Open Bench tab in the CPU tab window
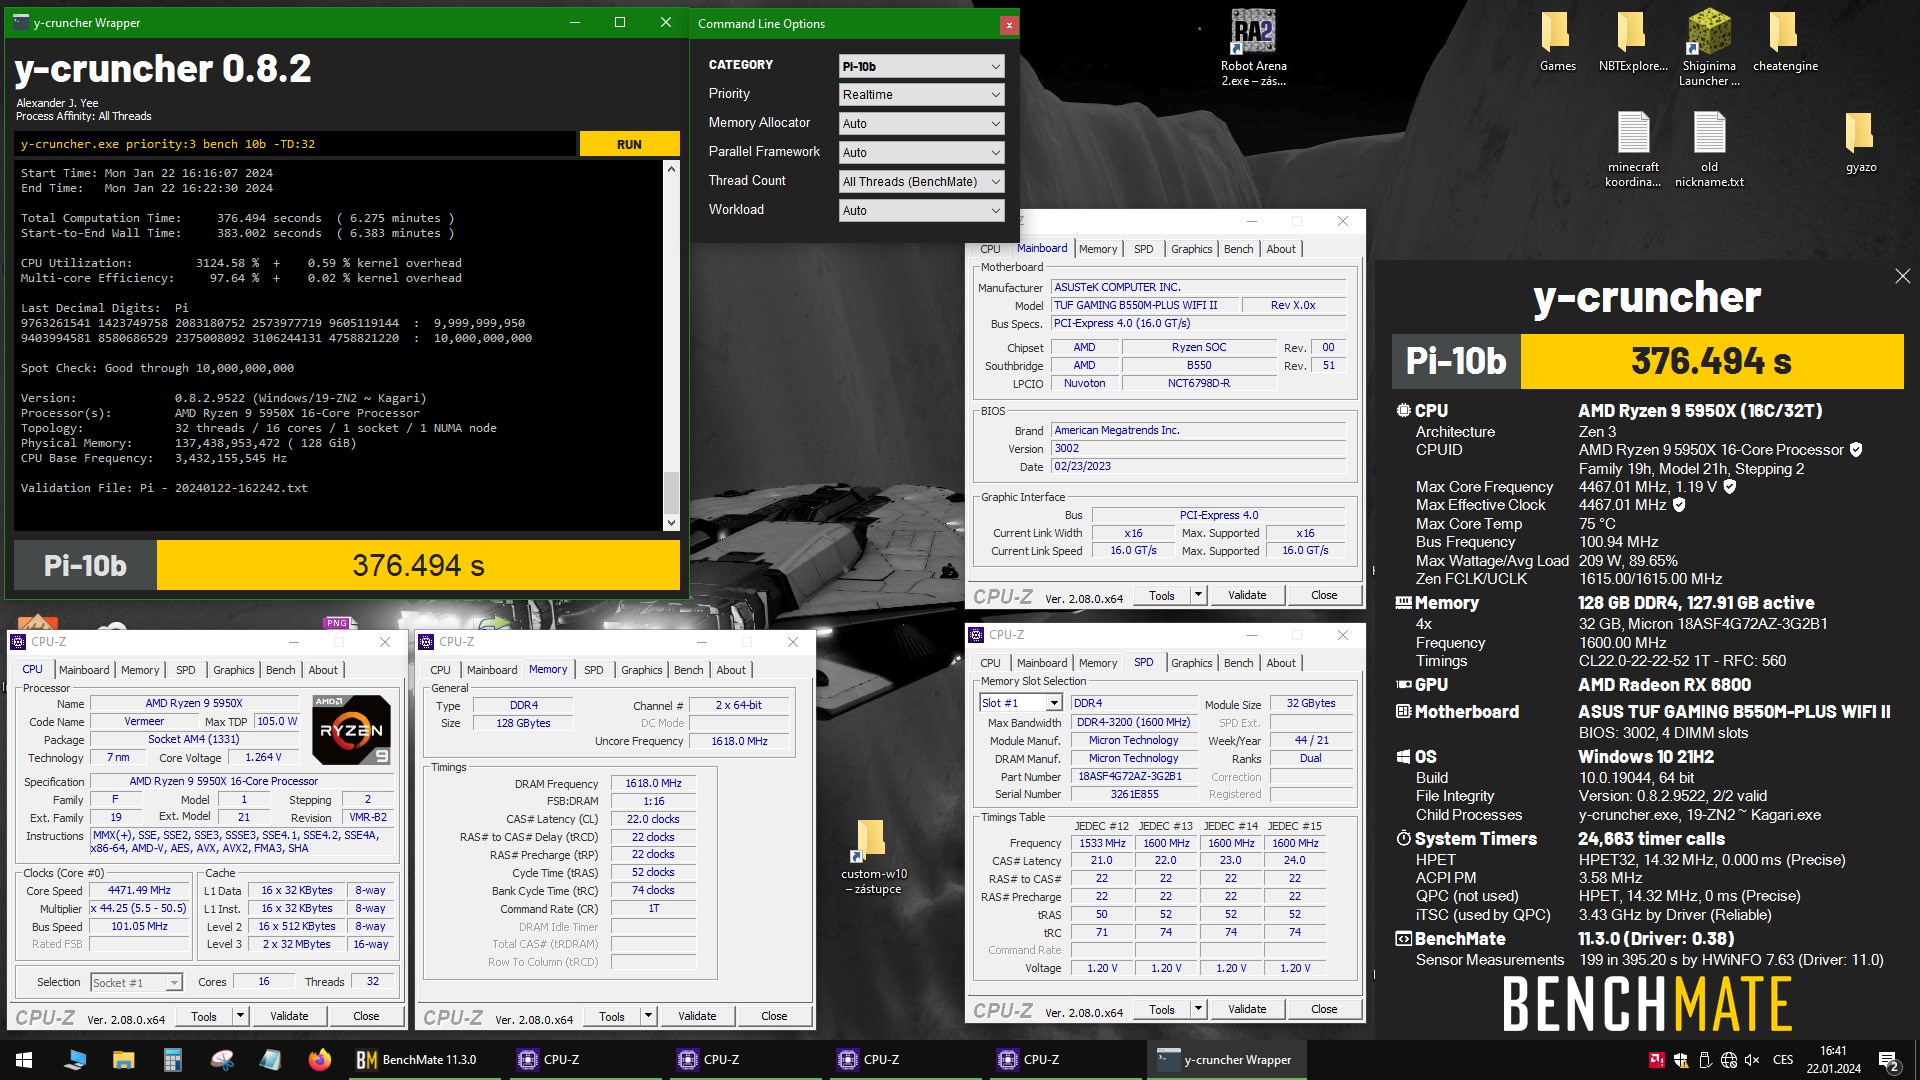This screenshot has height=1080, width=1920. pos(281,670)
